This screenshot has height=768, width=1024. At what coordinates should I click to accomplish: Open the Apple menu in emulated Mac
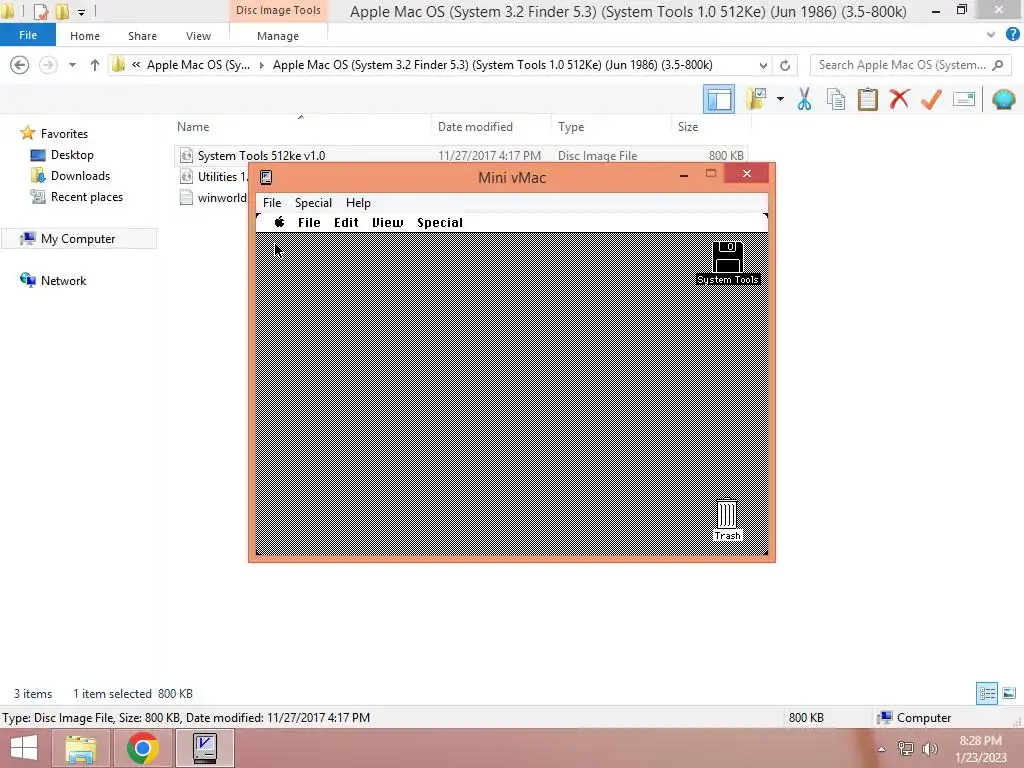pos(280,222)
